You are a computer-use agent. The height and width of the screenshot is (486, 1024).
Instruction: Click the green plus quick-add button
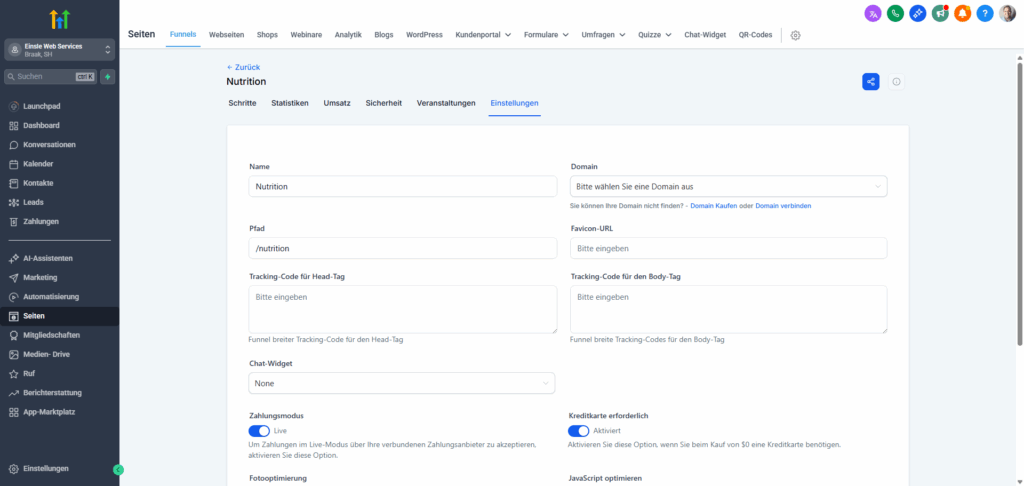coord(107,76)
